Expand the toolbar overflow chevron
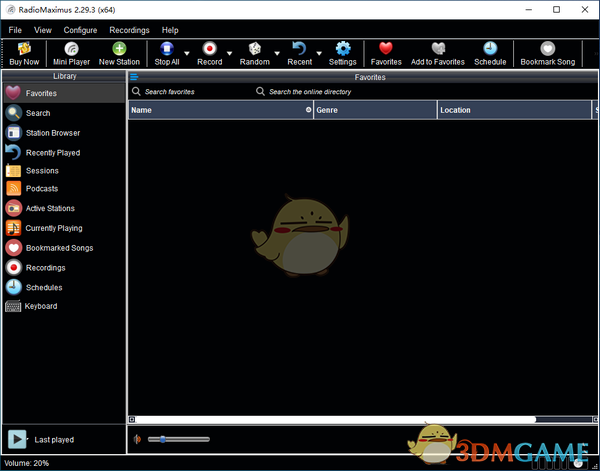Image resolution: width=600 pixels, height=471 pixels. tap(595, 54)
